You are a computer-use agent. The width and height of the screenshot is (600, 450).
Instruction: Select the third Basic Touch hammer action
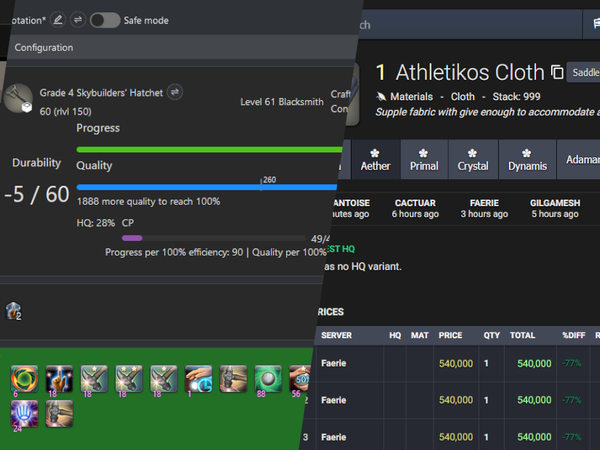tap(163, 379)
